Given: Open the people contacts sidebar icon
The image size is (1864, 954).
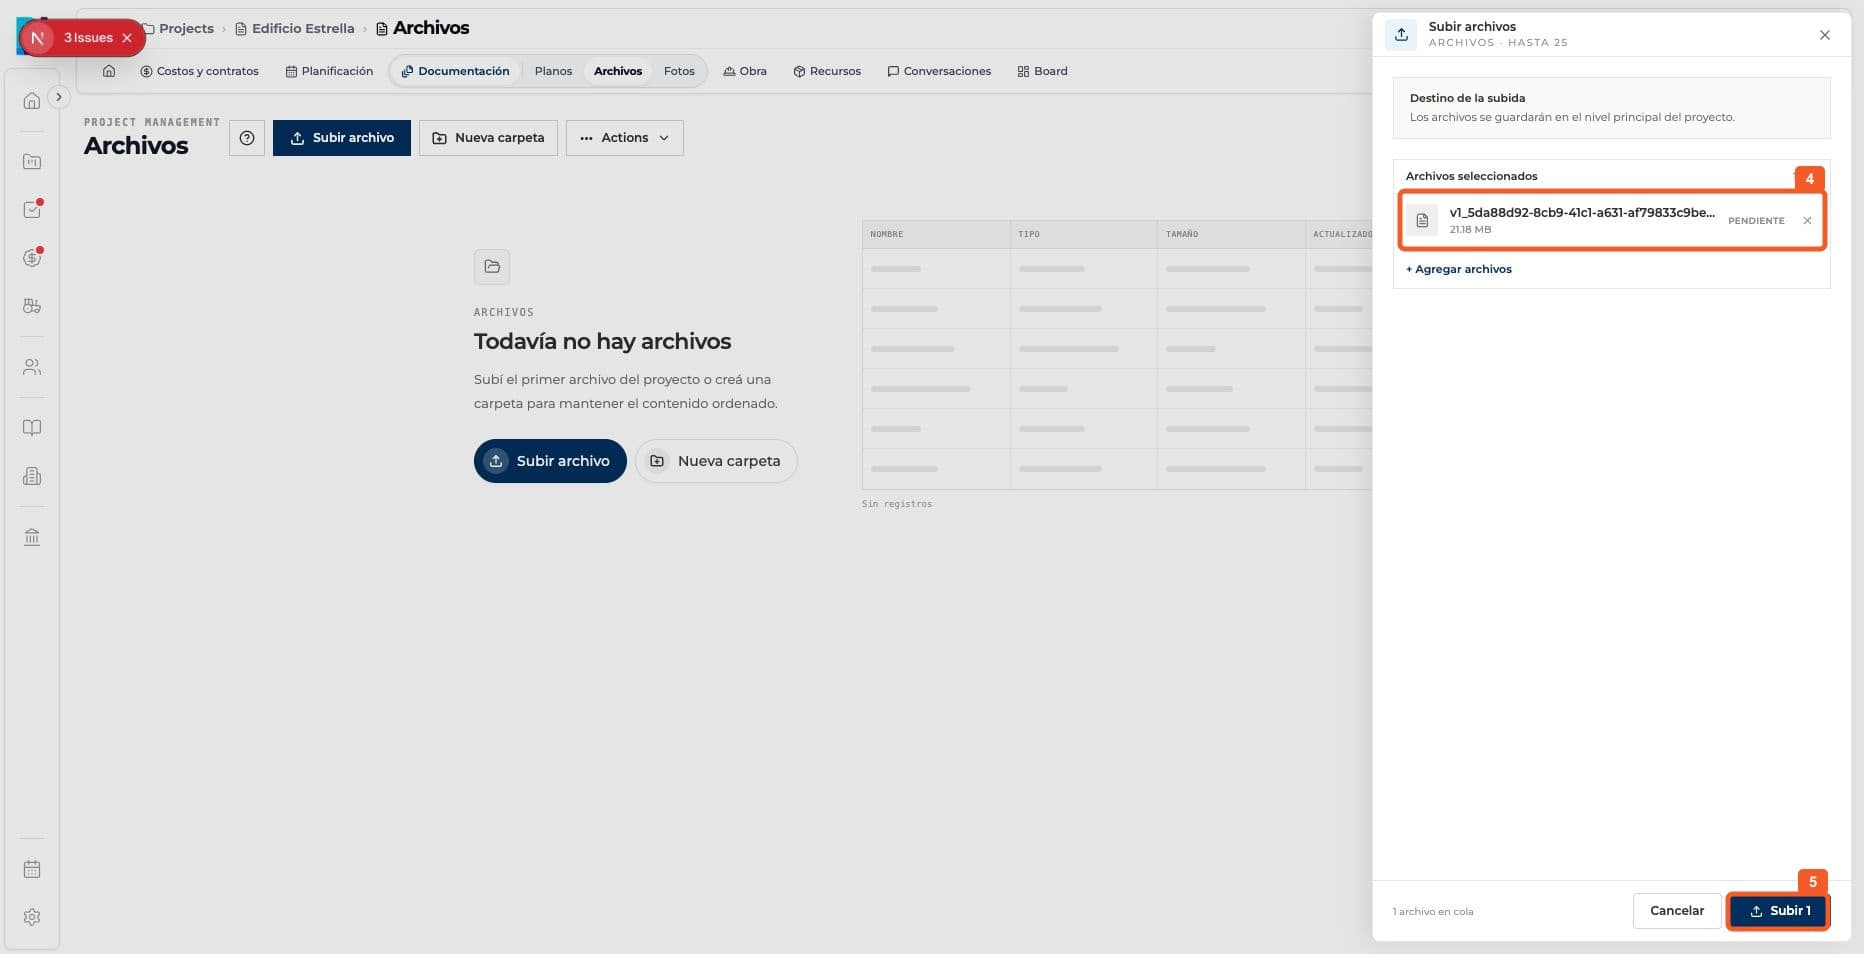Looking at the screenshot, I should 32,367.
